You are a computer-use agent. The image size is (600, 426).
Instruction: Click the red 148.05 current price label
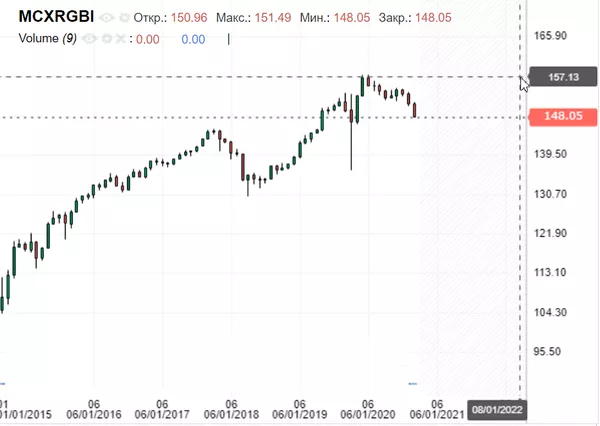coord(563,116)
